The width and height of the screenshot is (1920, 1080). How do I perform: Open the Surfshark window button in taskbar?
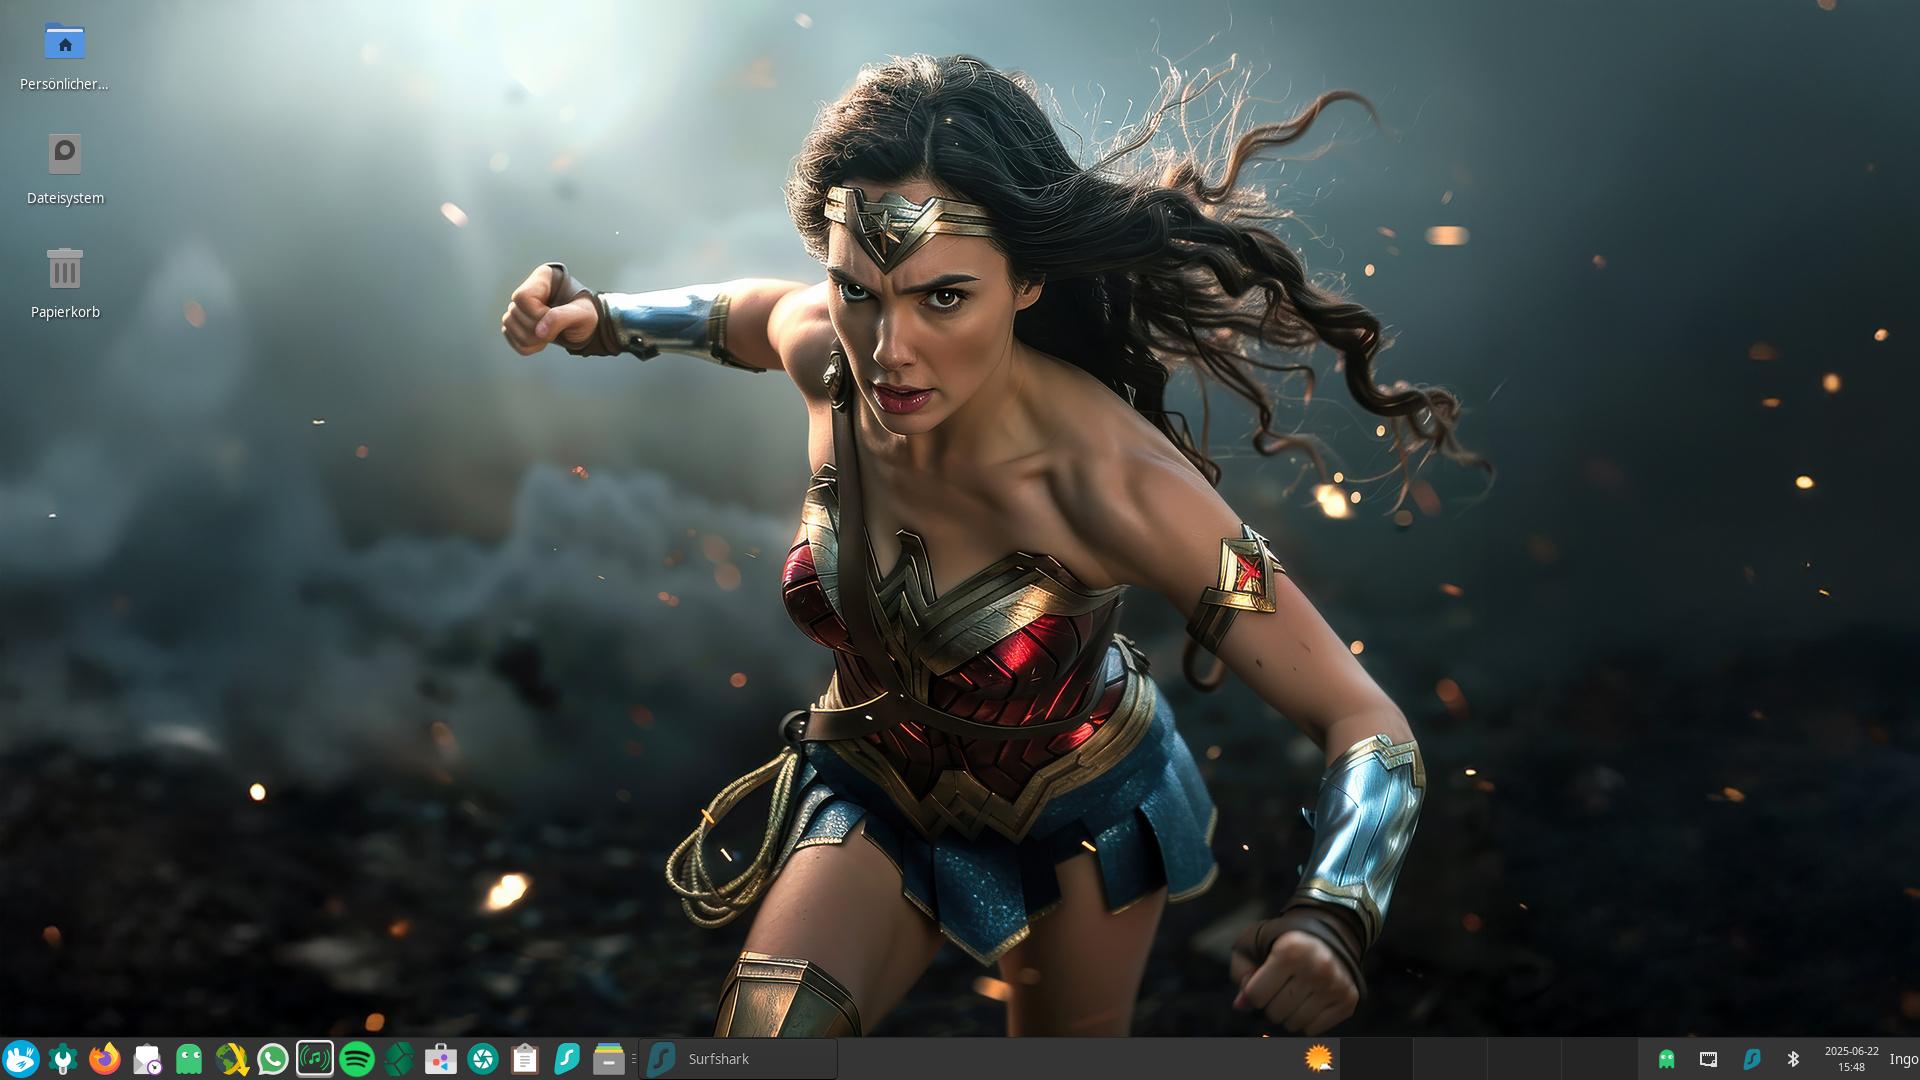(738, 1059)
